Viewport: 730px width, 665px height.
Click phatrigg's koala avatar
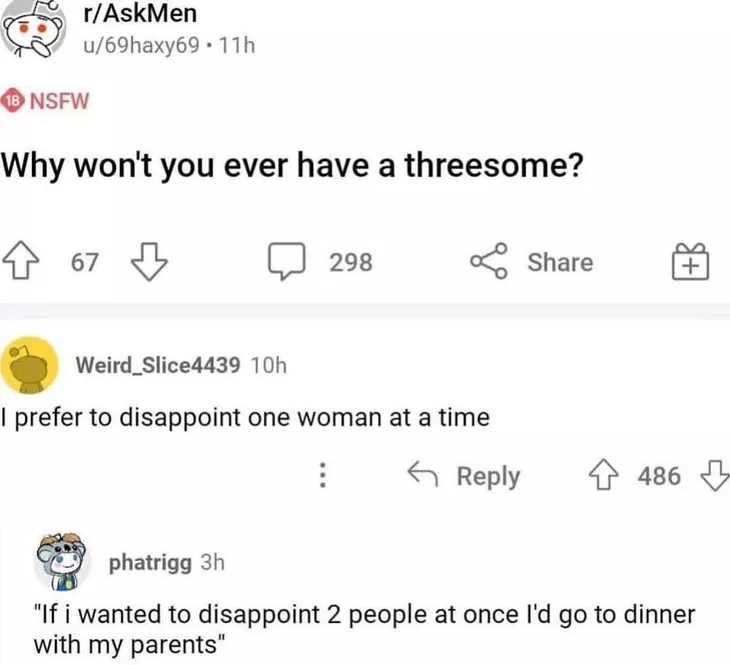pos(62,561)
